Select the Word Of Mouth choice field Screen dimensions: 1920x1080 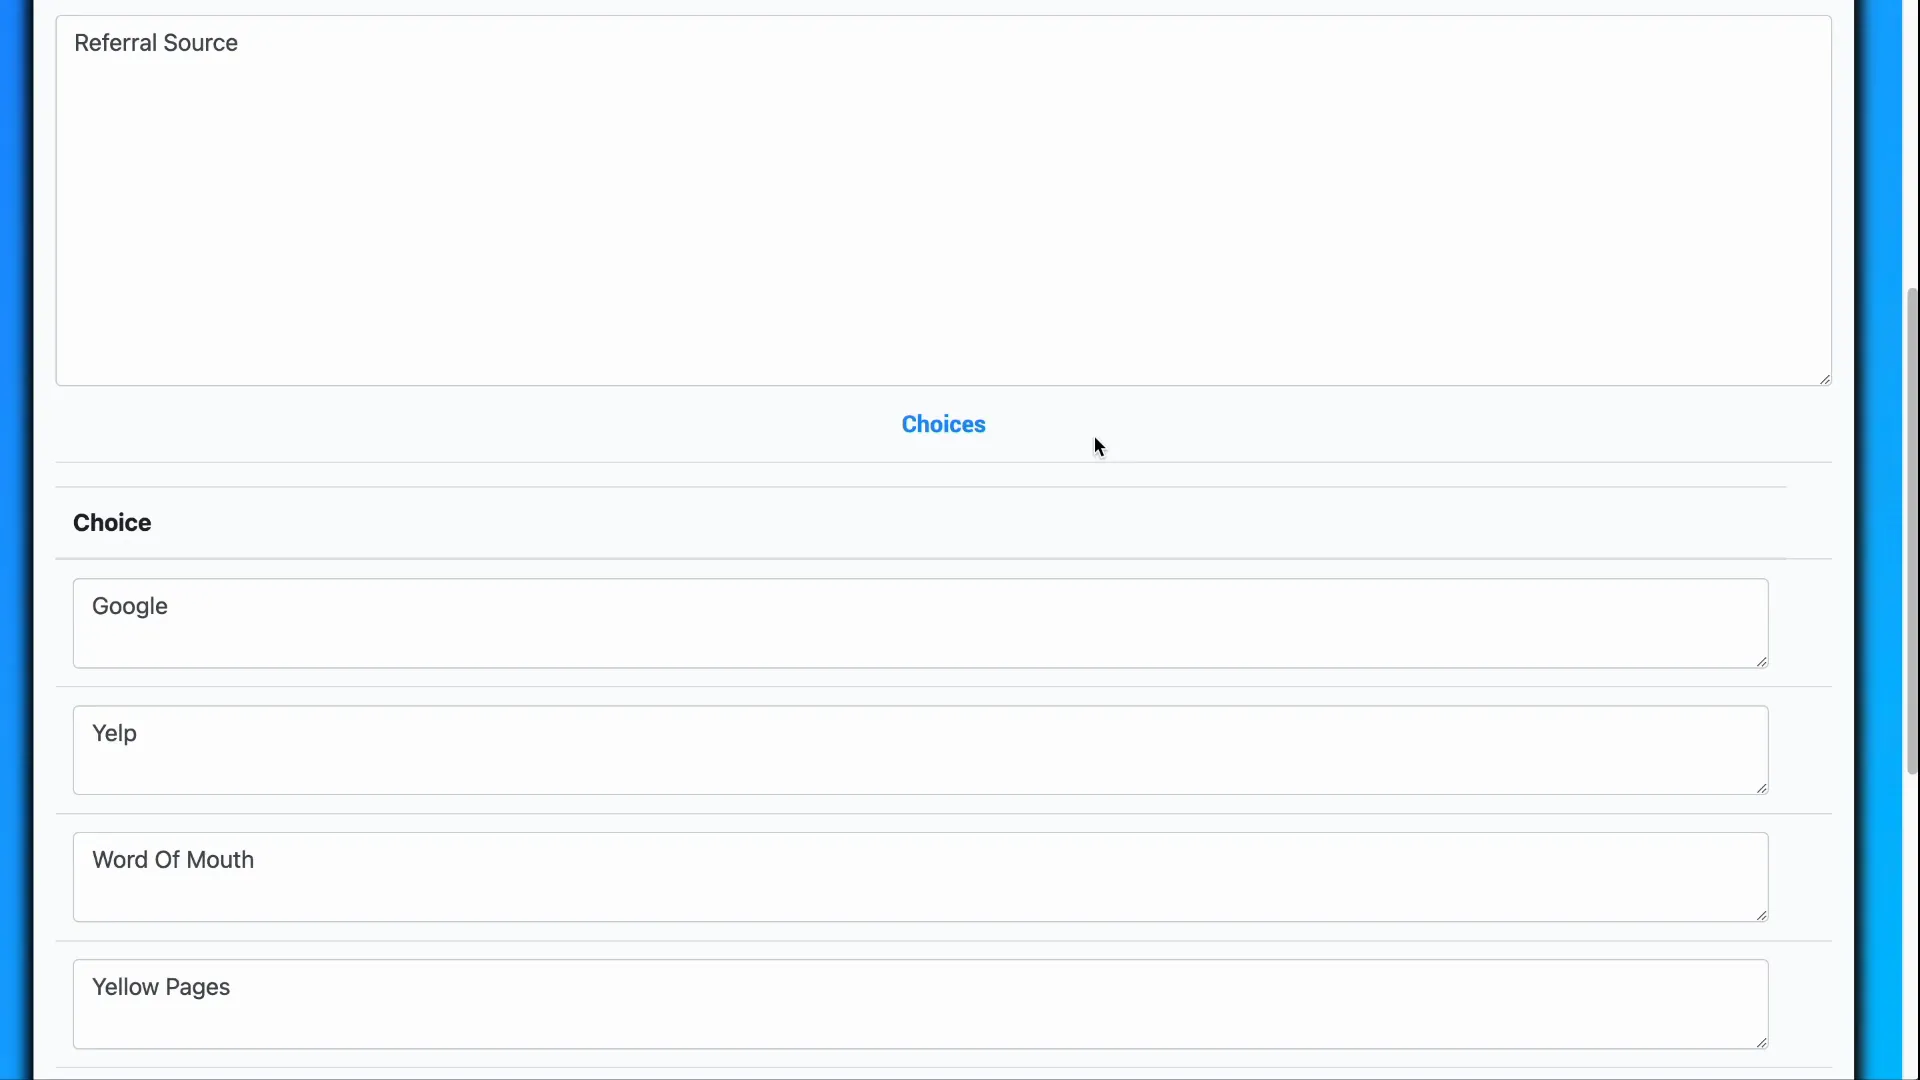click(918, 876)
